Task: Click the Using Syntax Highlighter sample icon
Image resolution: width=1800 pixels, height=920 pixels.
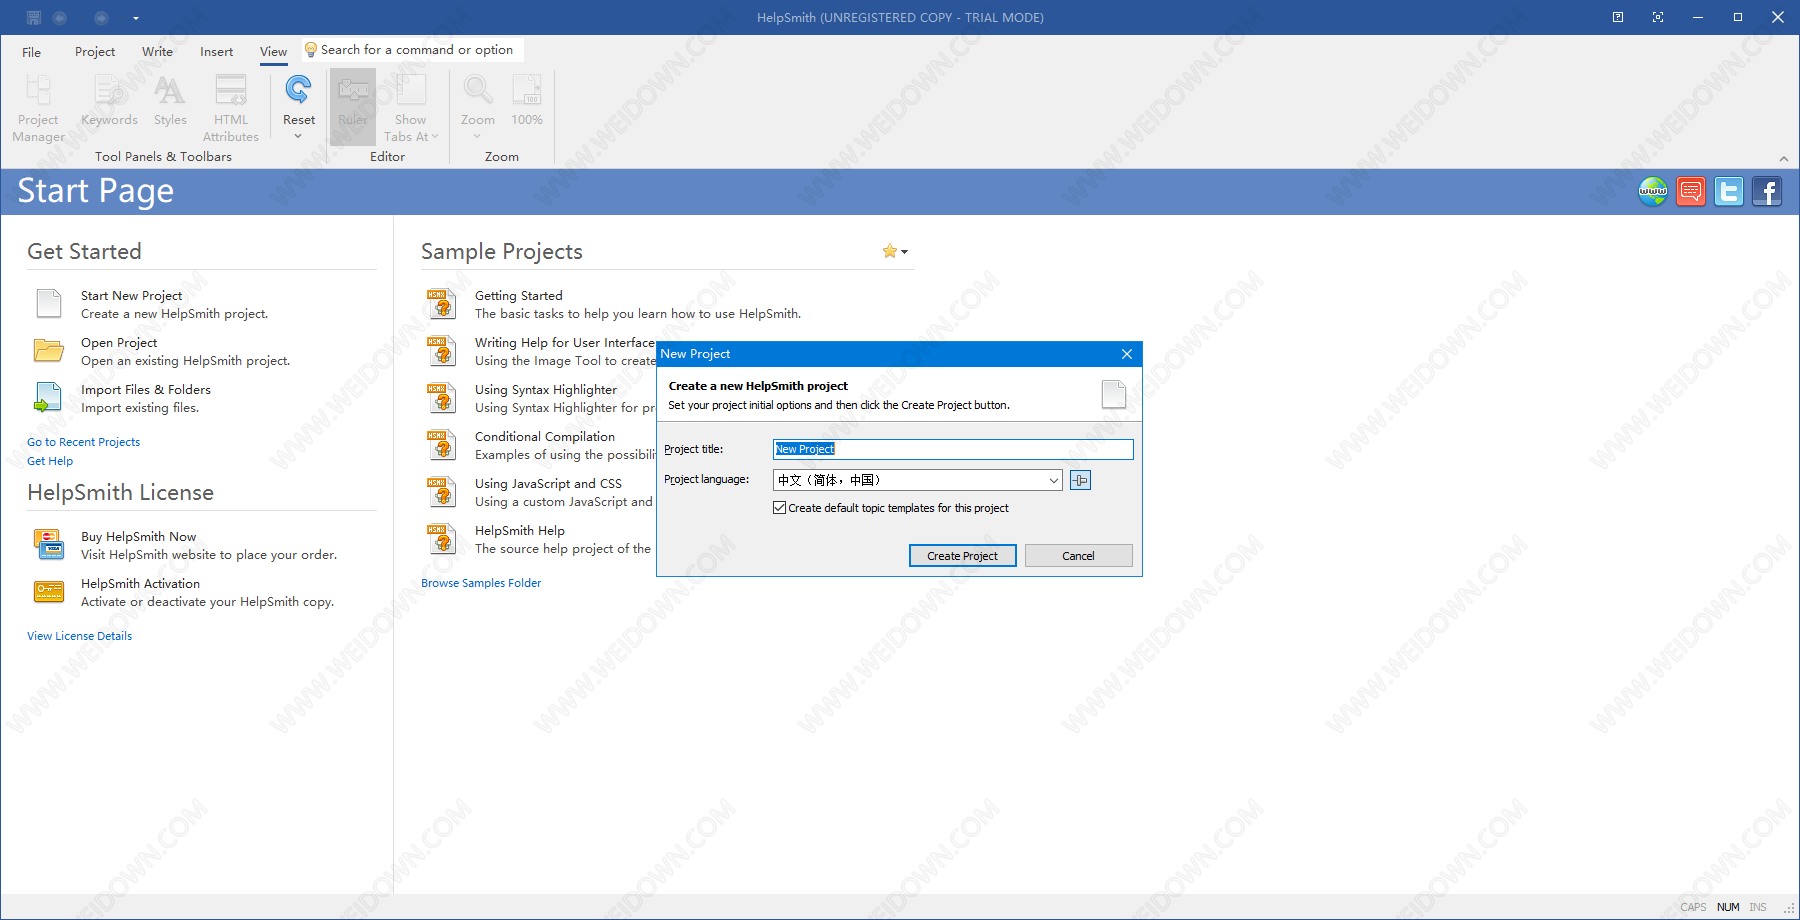Action: pyautogui.click(x=442, y=398)
